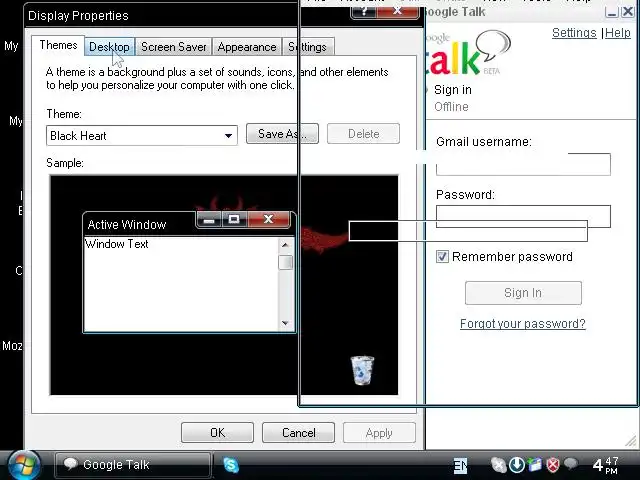Click the Display Properties help question button
The width and height of the screenshot is (640, 480).
(363, 12)
